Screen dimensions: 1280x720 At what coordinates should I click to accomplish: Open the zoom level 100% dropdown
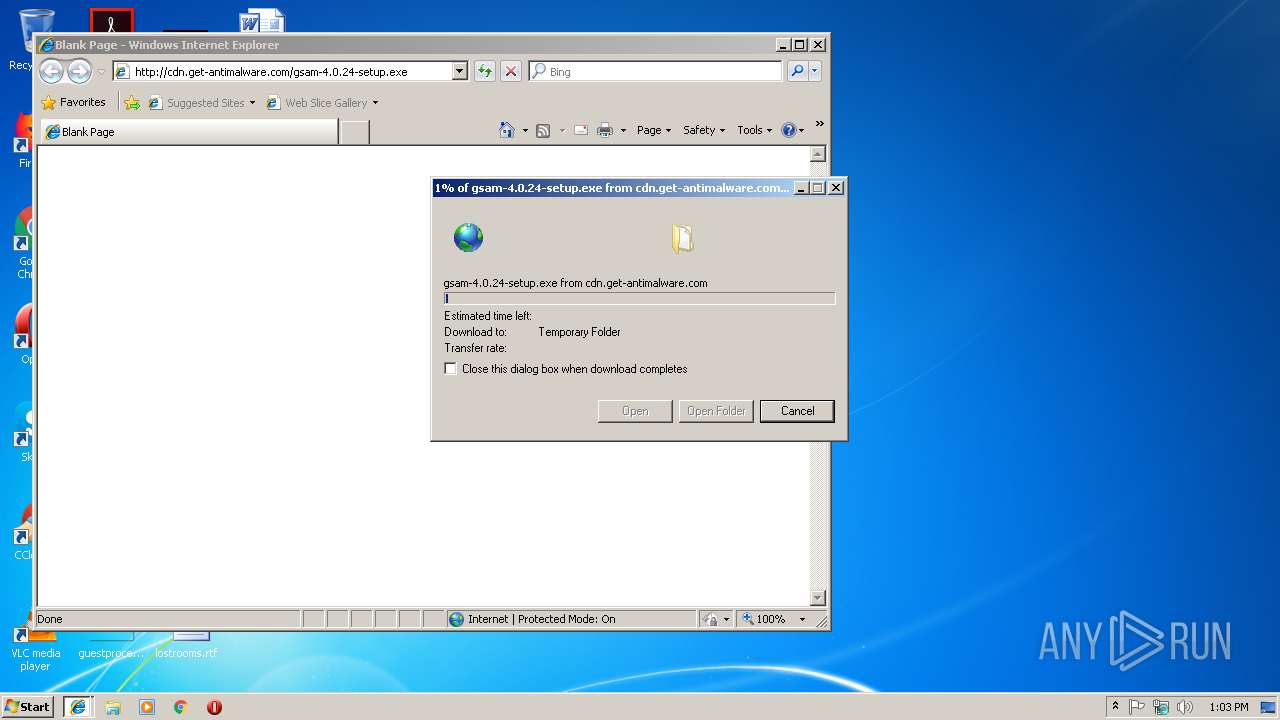802,619
